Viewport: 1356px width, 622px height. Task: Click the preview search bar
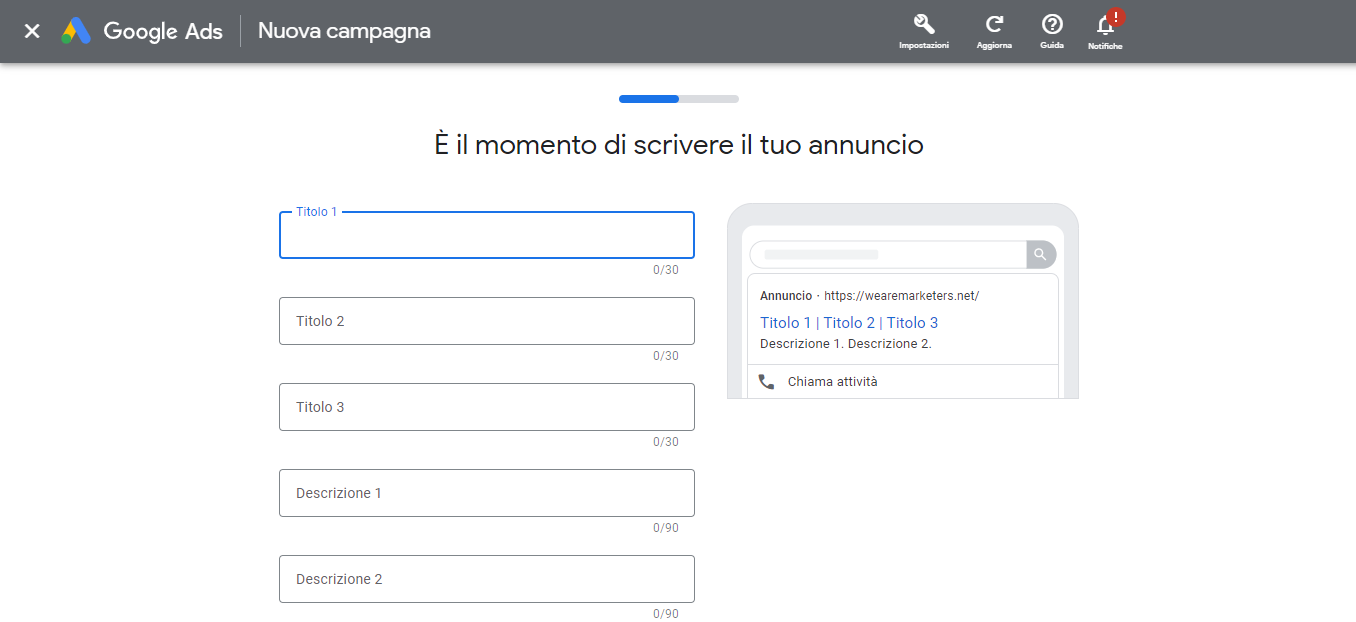tap(888, 255)
